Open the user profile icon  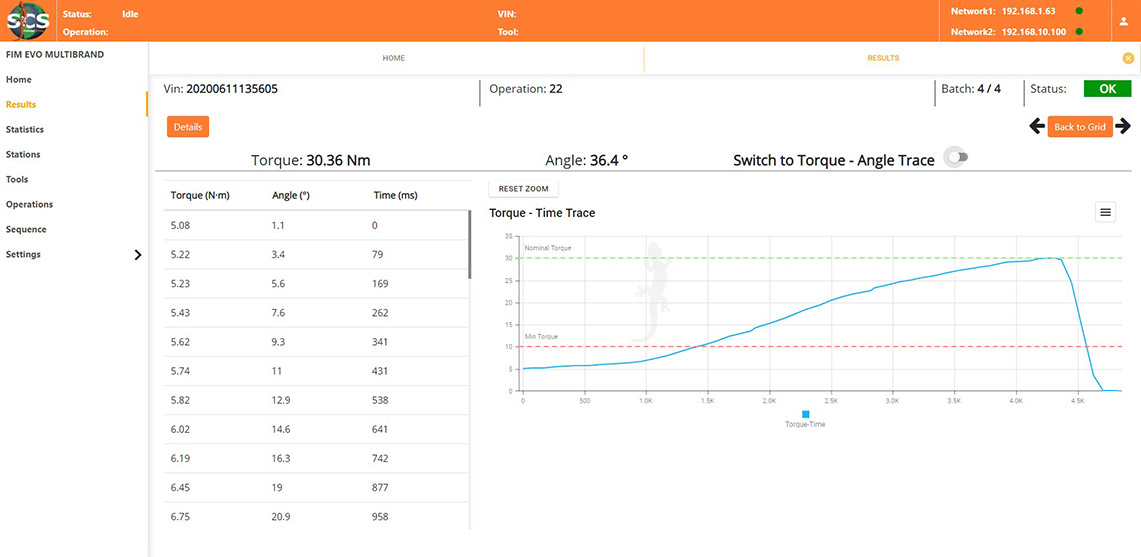[1123, 21]
